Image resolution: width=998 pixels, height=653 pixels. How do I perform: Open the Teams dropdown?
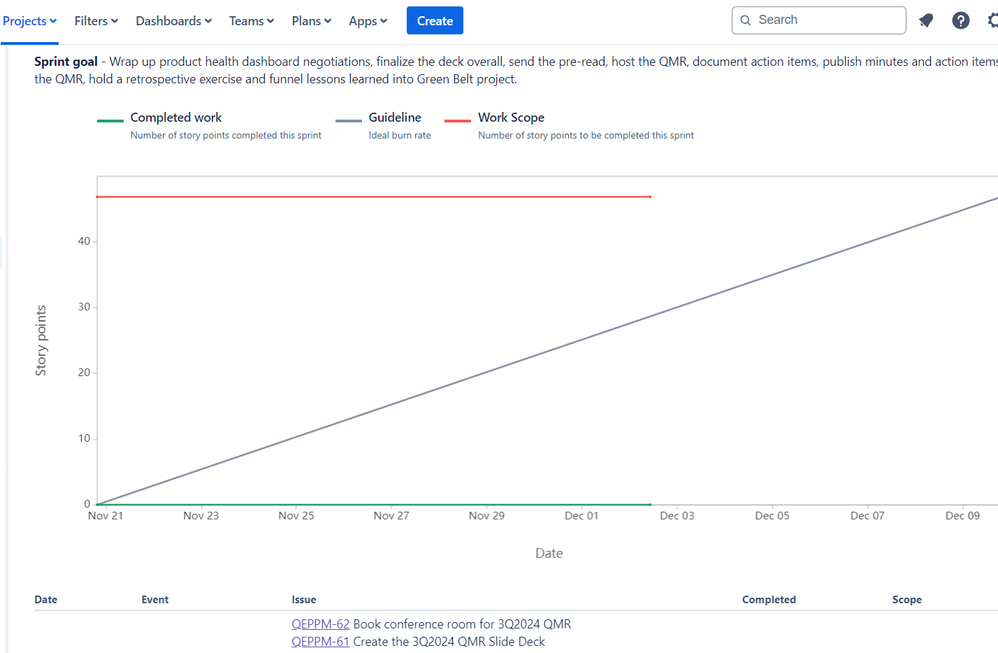[251, 21]
